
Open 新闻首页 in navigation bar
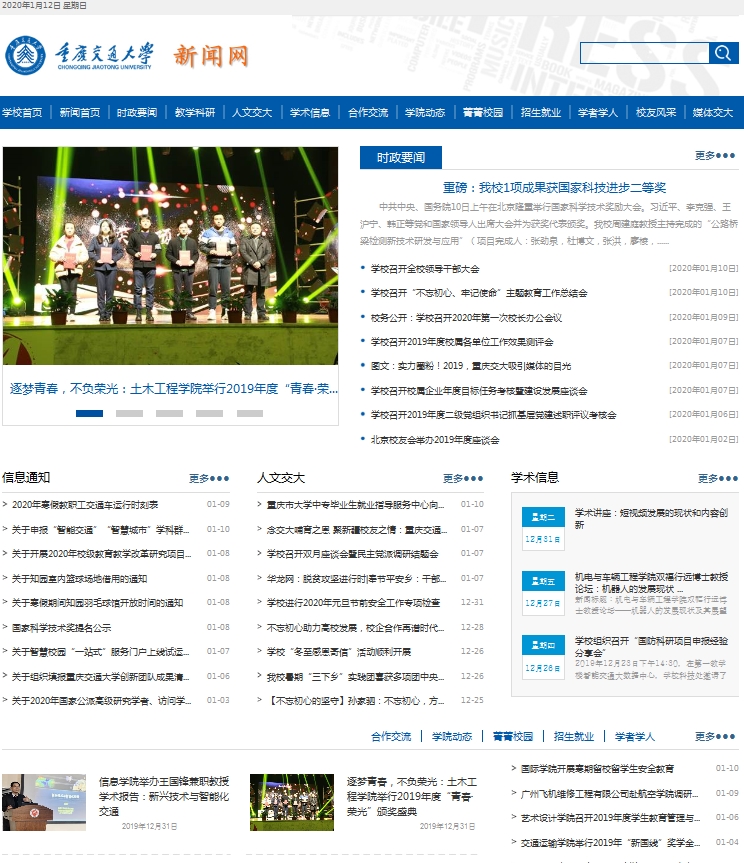click(x=80, y=112)
